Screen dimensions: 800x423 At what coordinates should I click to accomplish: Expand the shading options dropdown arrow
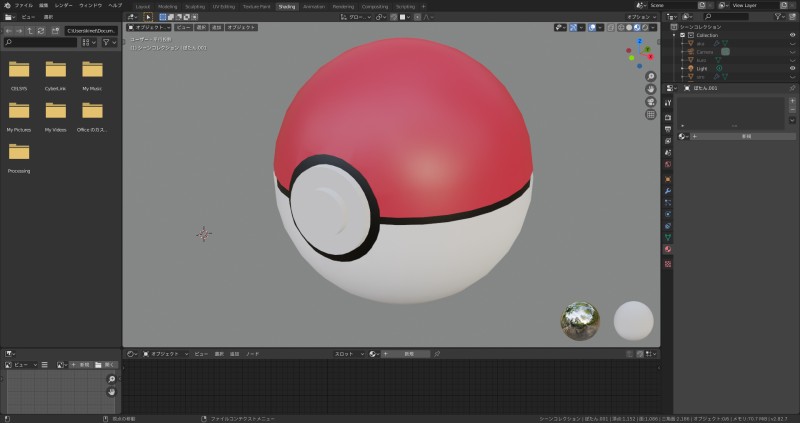pos(654,28)
